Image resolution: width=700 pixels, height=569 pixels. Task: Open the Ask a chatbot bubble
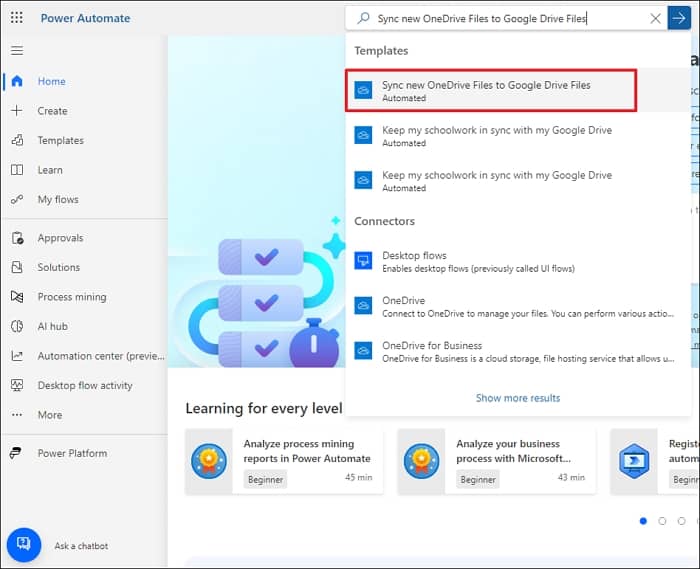(x=24, y=545)
